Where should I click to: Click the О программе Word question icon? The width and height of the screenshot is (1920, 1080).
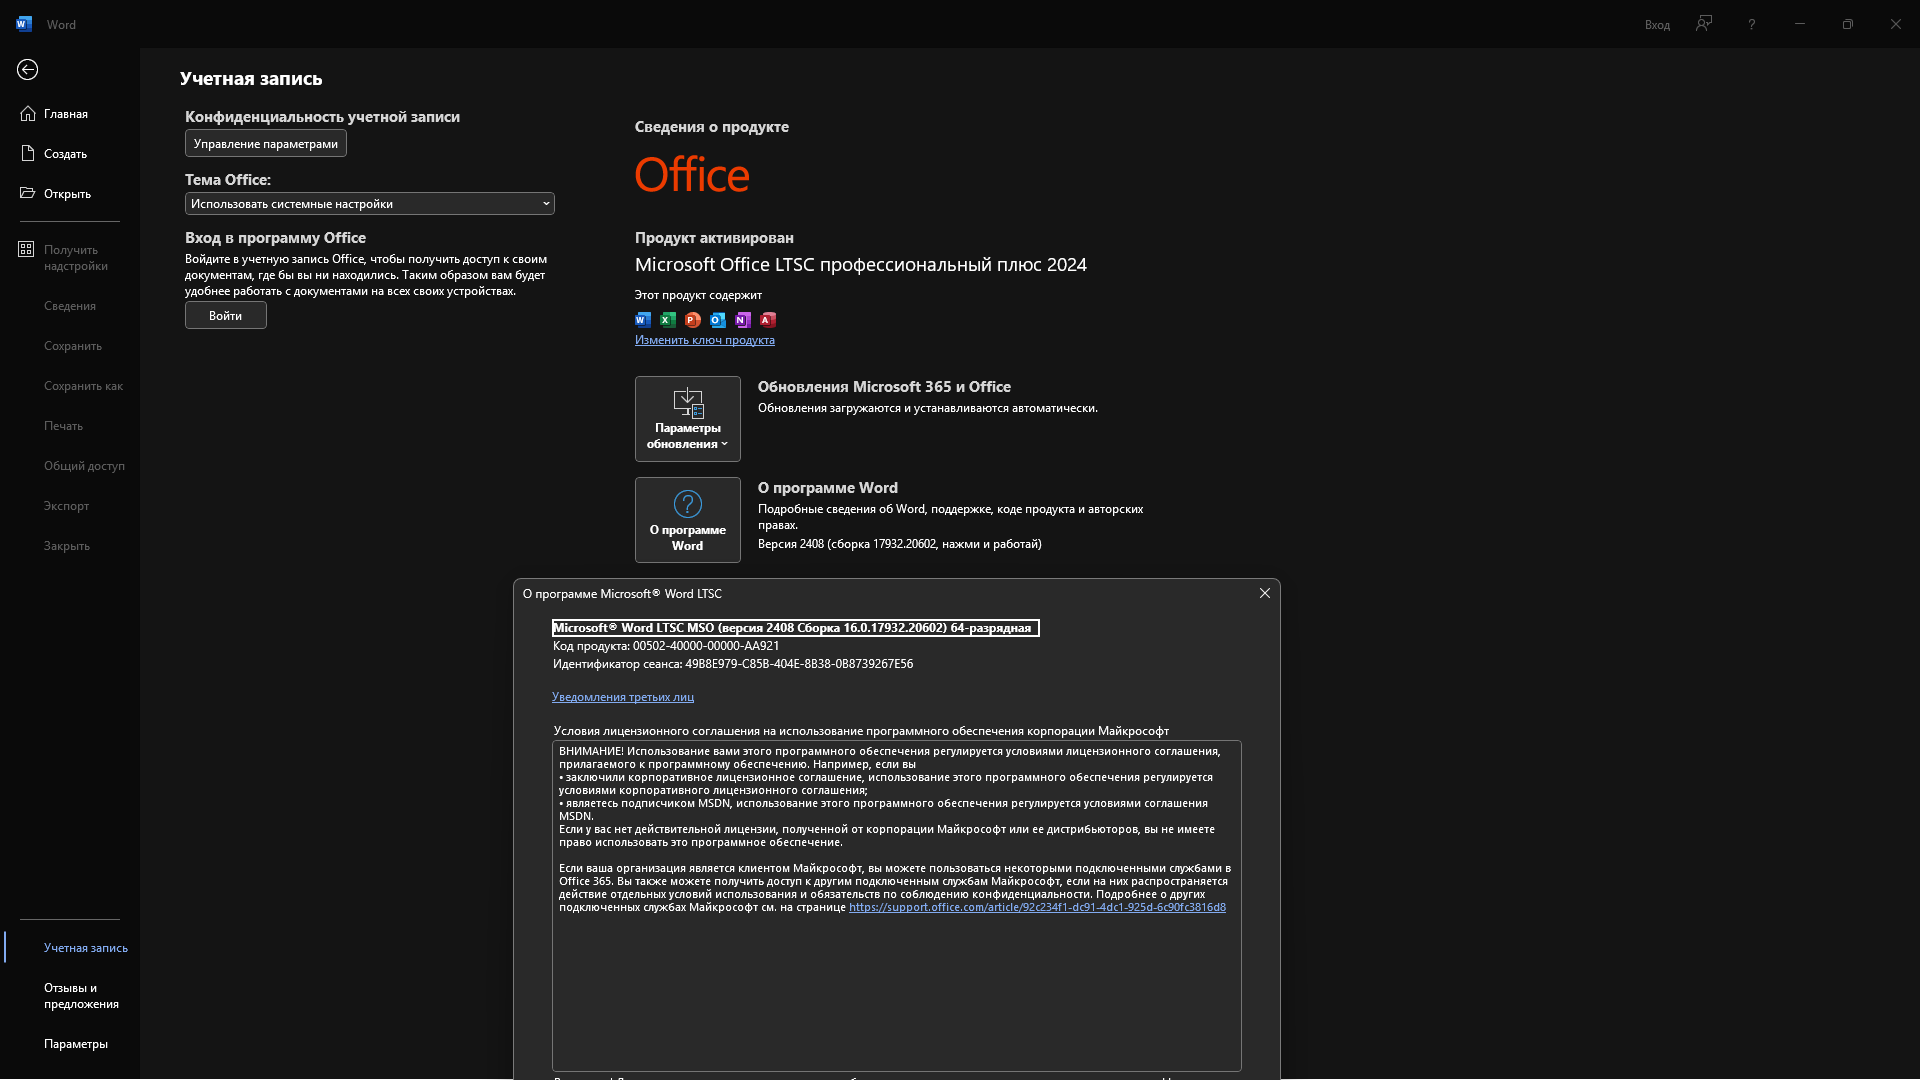point(687,504)
